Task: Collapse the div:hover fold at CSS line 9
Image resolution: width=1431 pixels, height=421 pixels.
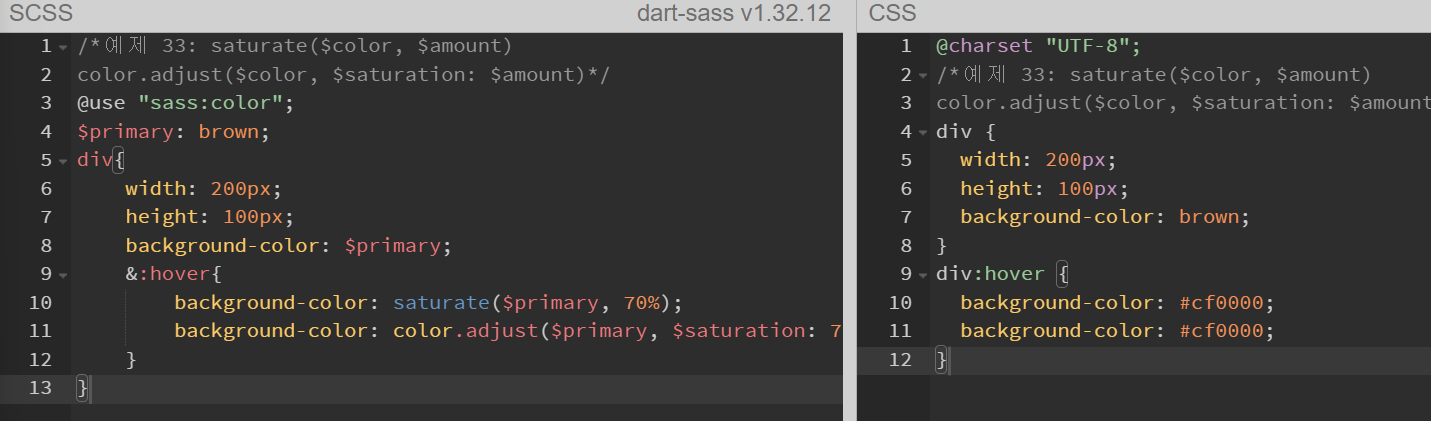Action: (921, 275)
